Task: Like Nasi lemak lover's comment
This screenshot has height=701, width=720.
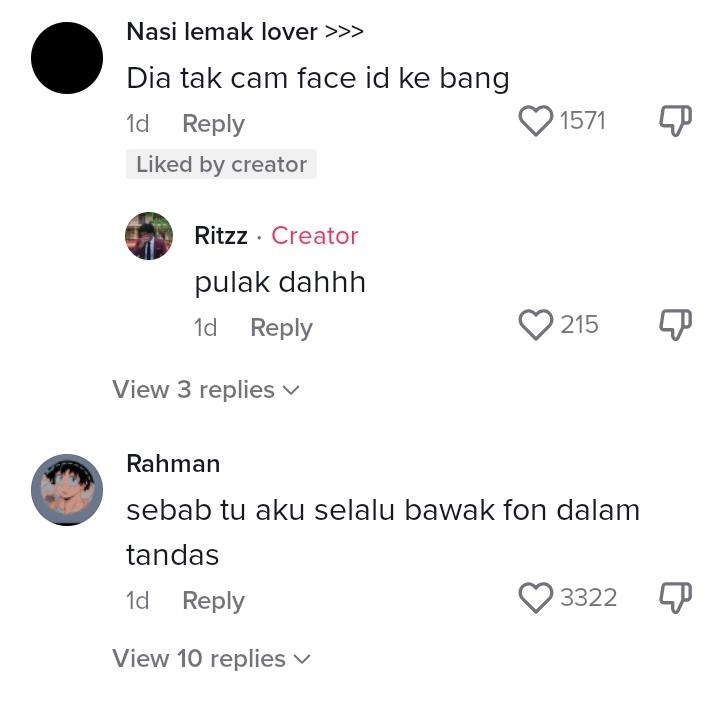Action: [536, 121]
